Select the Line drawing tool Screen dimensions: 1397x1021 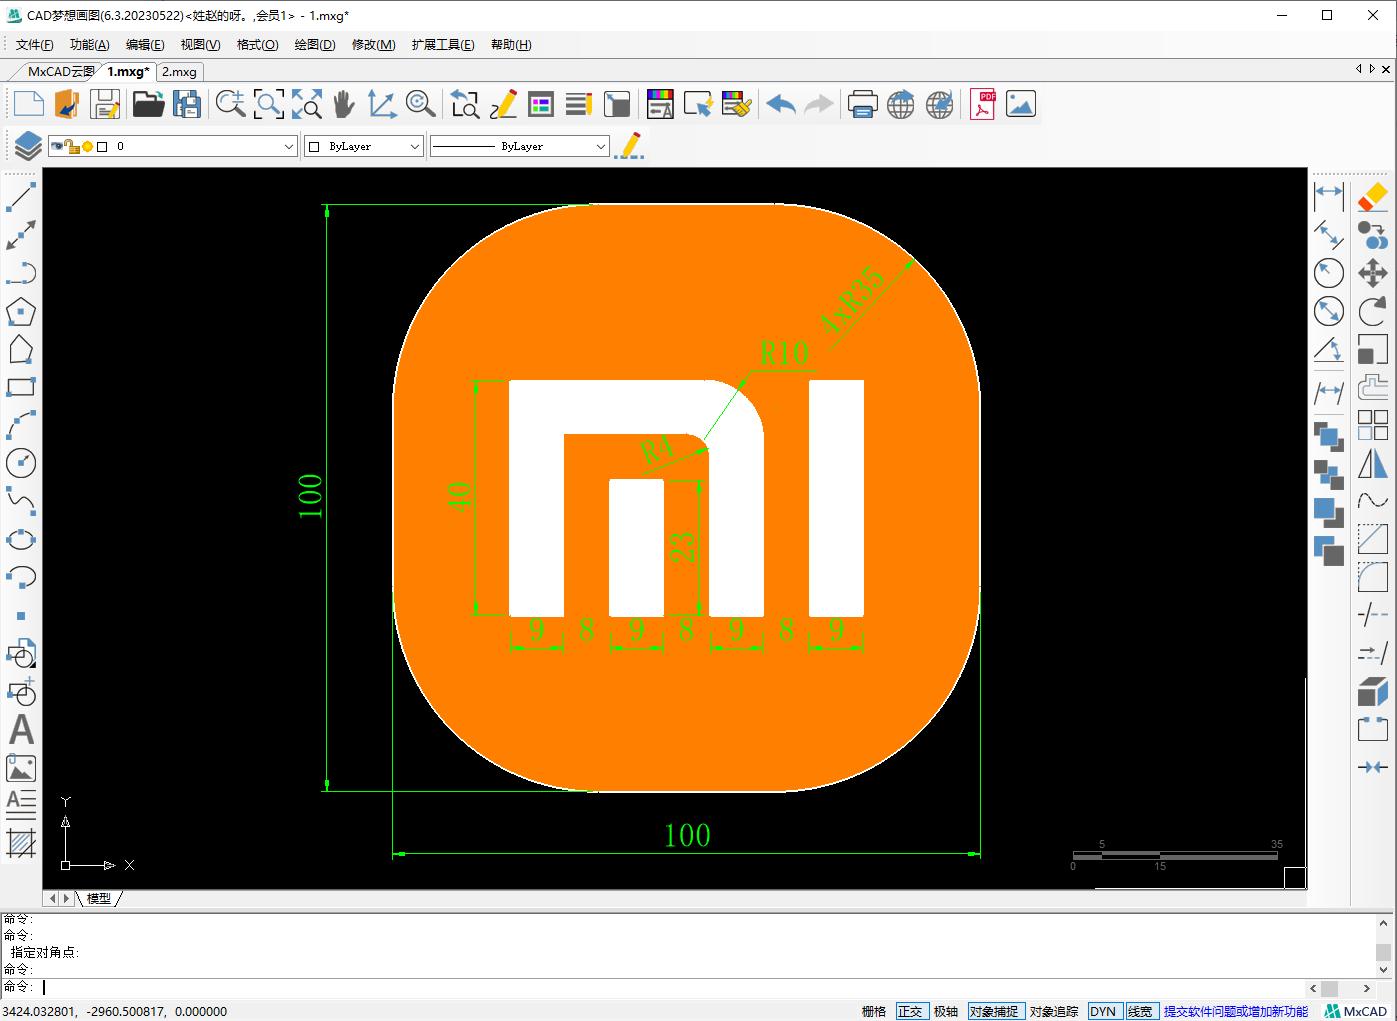[21, 197]
